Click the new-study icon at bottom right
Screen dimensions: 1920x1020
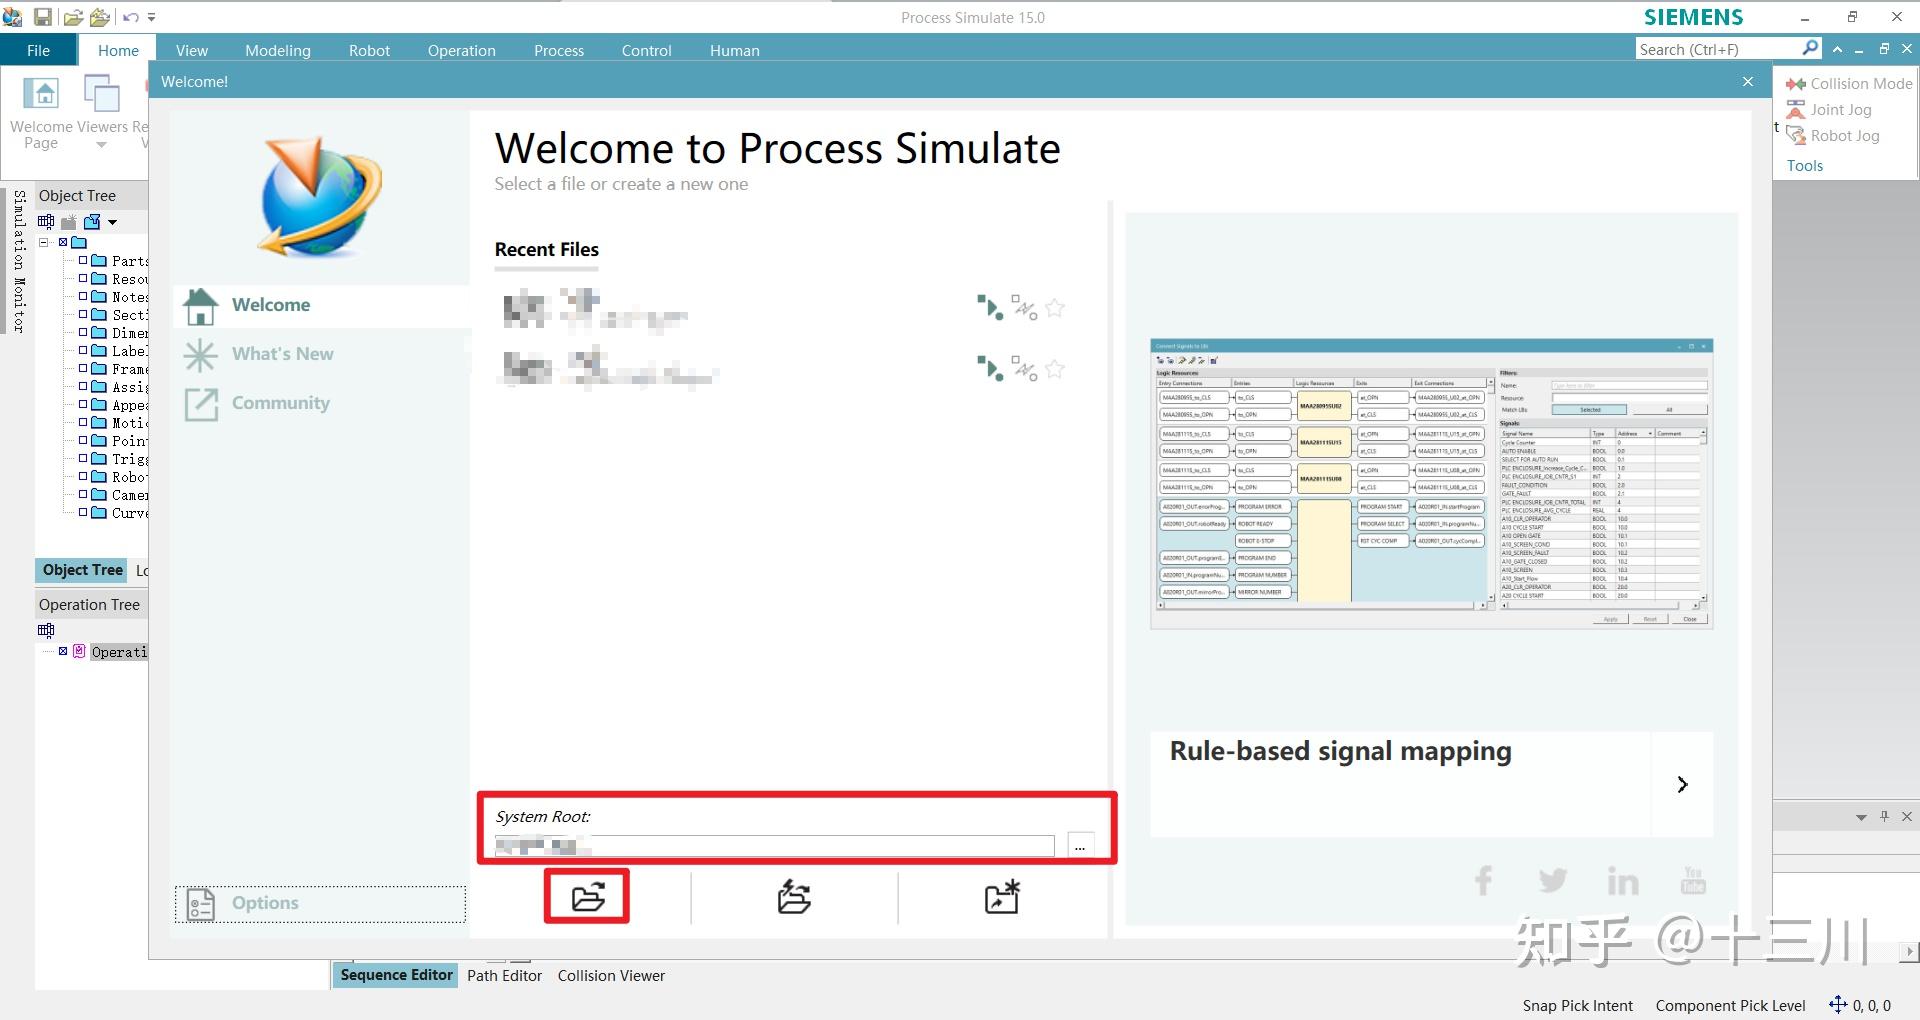click(x=1002, y=897)
